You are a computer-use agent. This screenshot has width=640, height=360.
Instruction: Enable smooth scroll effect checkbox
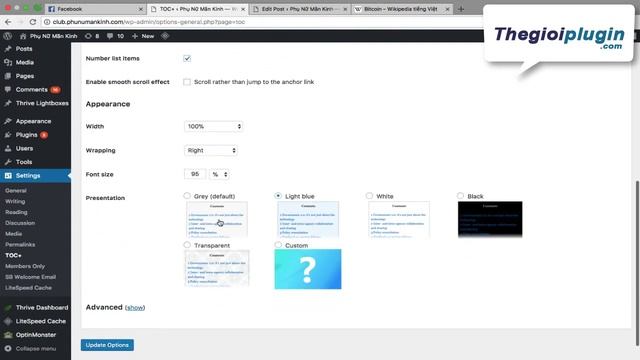(x=187, y=82)
